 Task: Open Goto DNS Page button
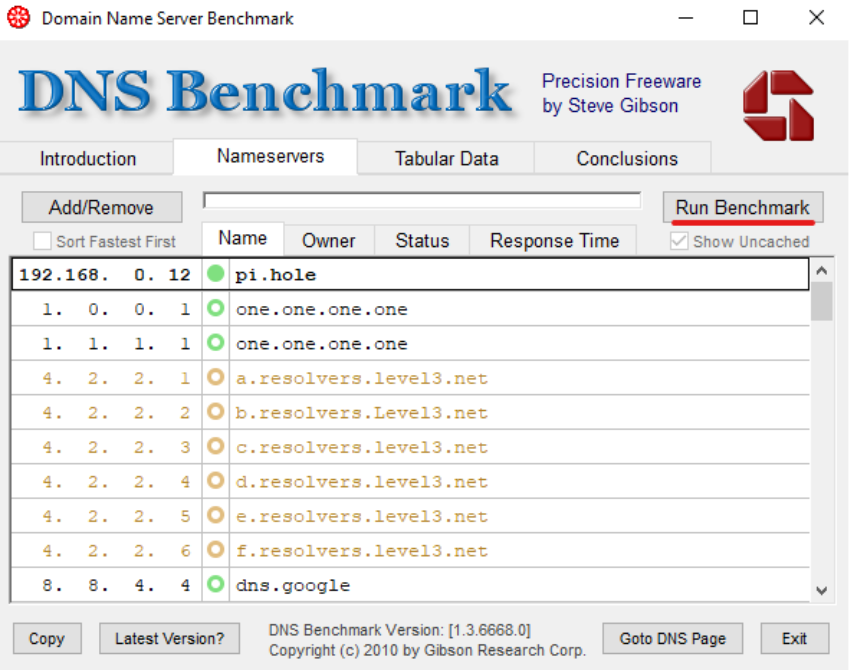click(672, 639)
